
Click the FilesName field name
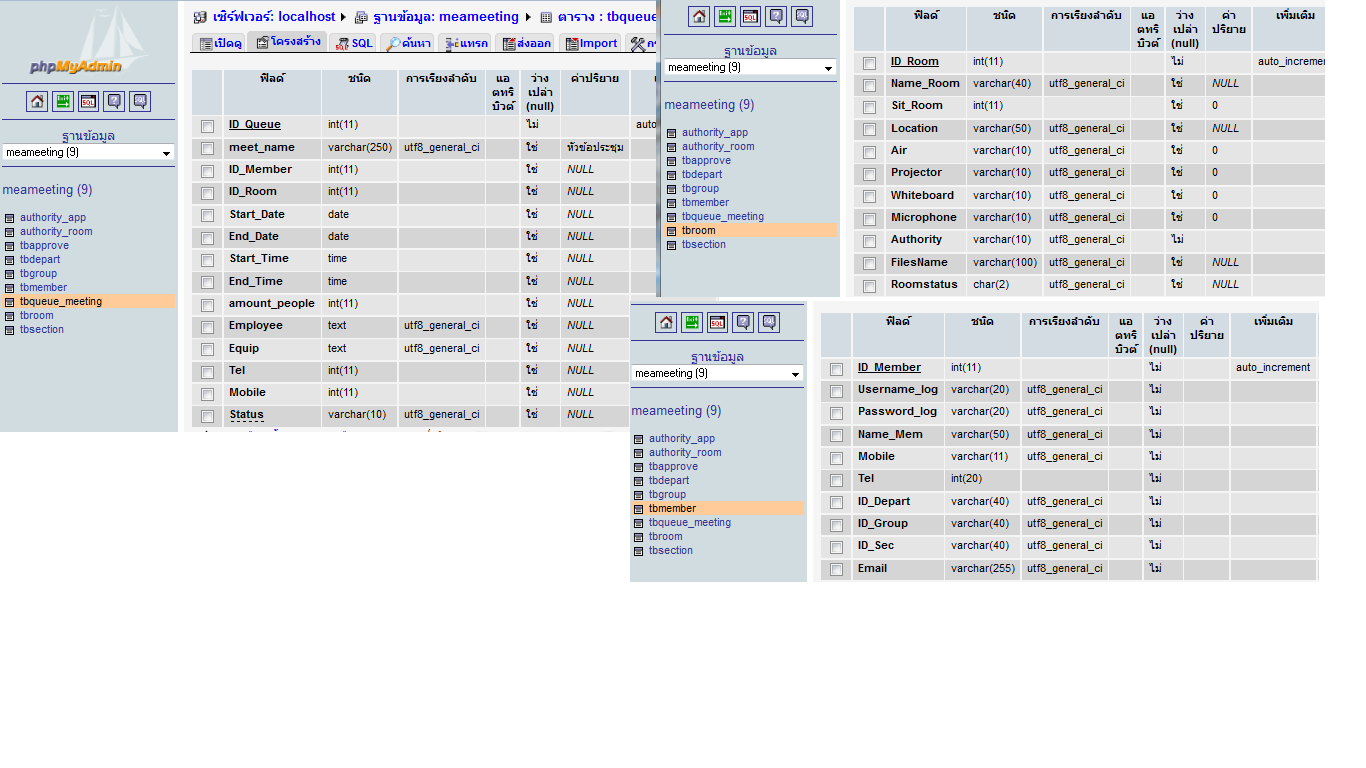[919, 262]
